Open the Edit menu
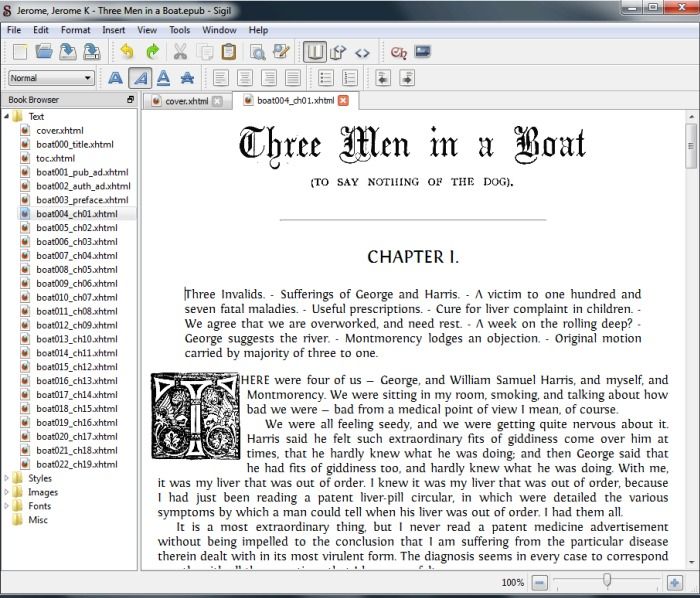This screenshot has height=598, width=700. [41, 30]
